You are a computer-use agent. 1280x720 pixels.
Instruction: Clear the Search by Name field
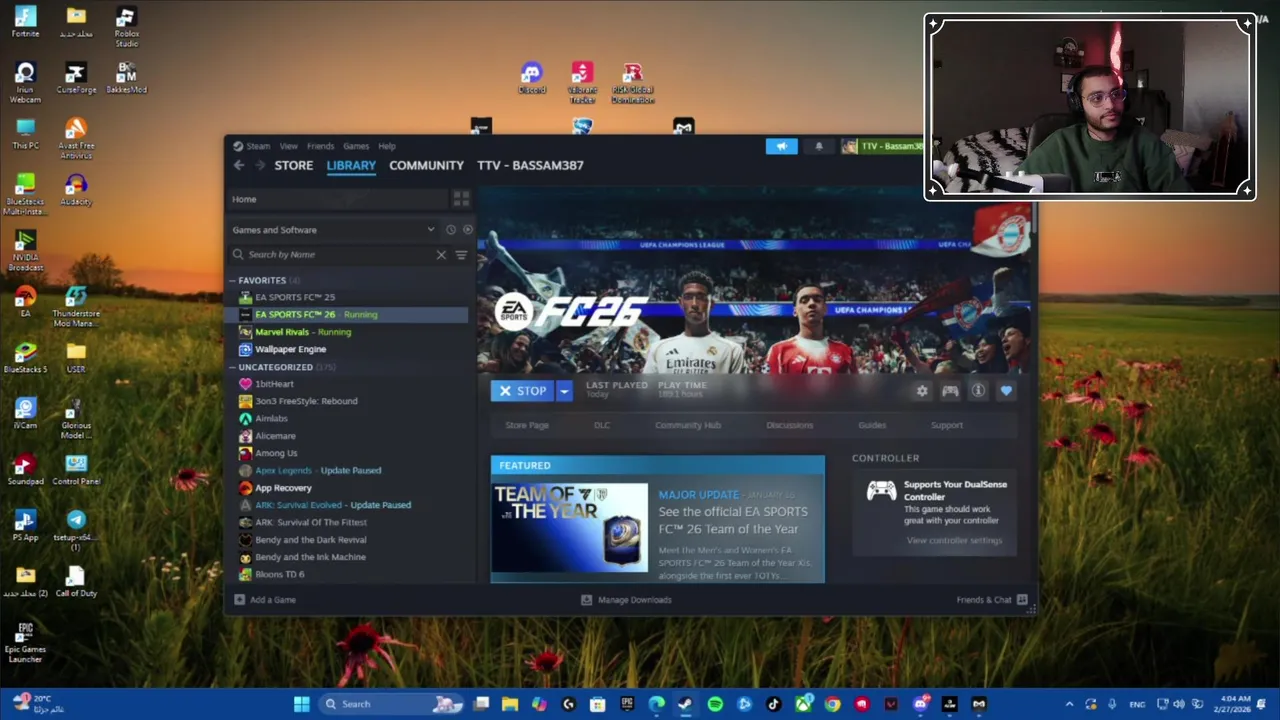pyautogui.click(x=441, y=255)
